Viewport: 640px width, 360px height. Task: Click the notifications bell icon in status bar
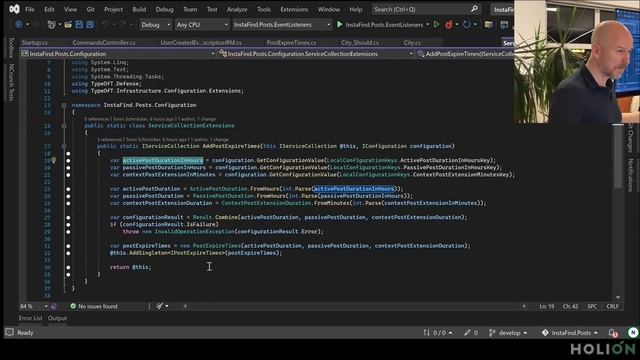pyautogui.click(x=612, y=333)
